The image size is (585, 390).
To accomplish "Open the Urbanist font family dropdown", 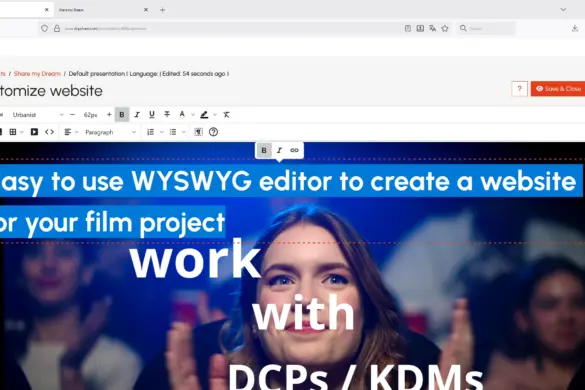I will pyautogui.click(x=38, y=115).
